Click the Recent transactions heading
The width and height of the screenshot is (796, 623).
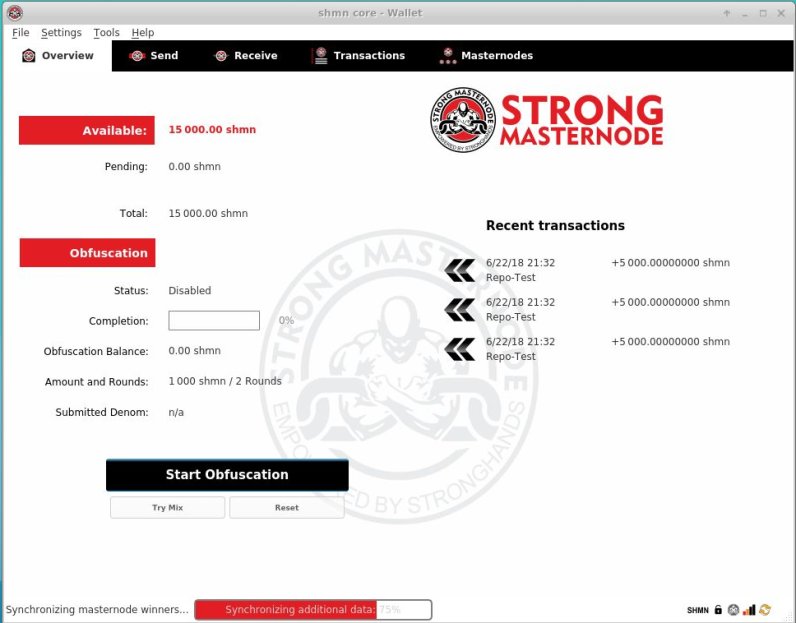click(555, 225)
